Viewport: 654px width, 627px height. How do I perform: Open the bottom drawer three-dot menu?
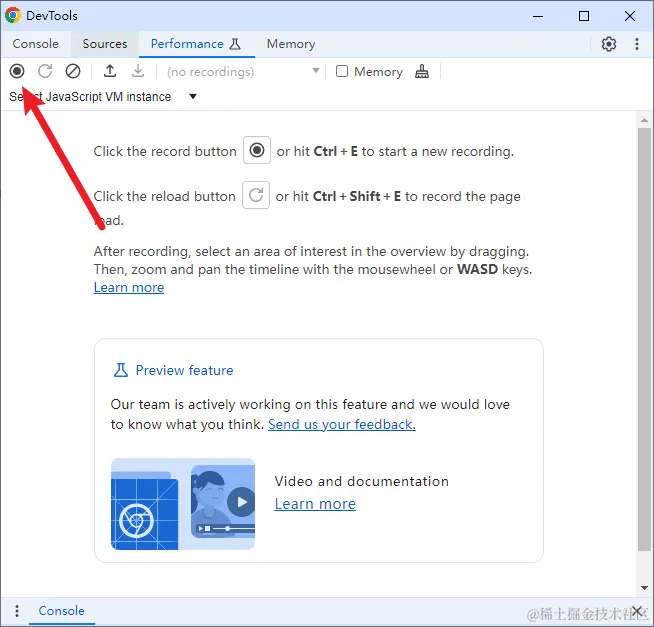coord(17,611)
